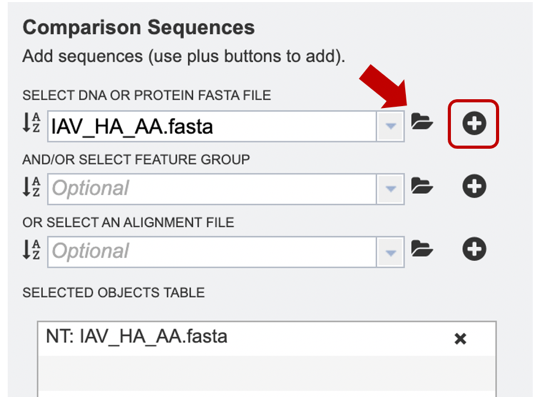Toggle A-Z sort for alignment file list
This screenshot has height=397, width=533.
(32, 249)
